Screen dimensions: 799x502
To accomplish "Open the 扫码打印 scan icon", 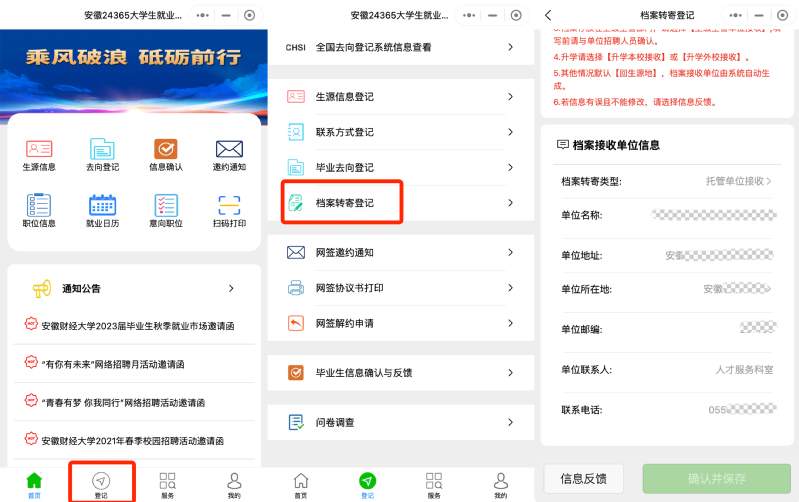I will (229, 207).
